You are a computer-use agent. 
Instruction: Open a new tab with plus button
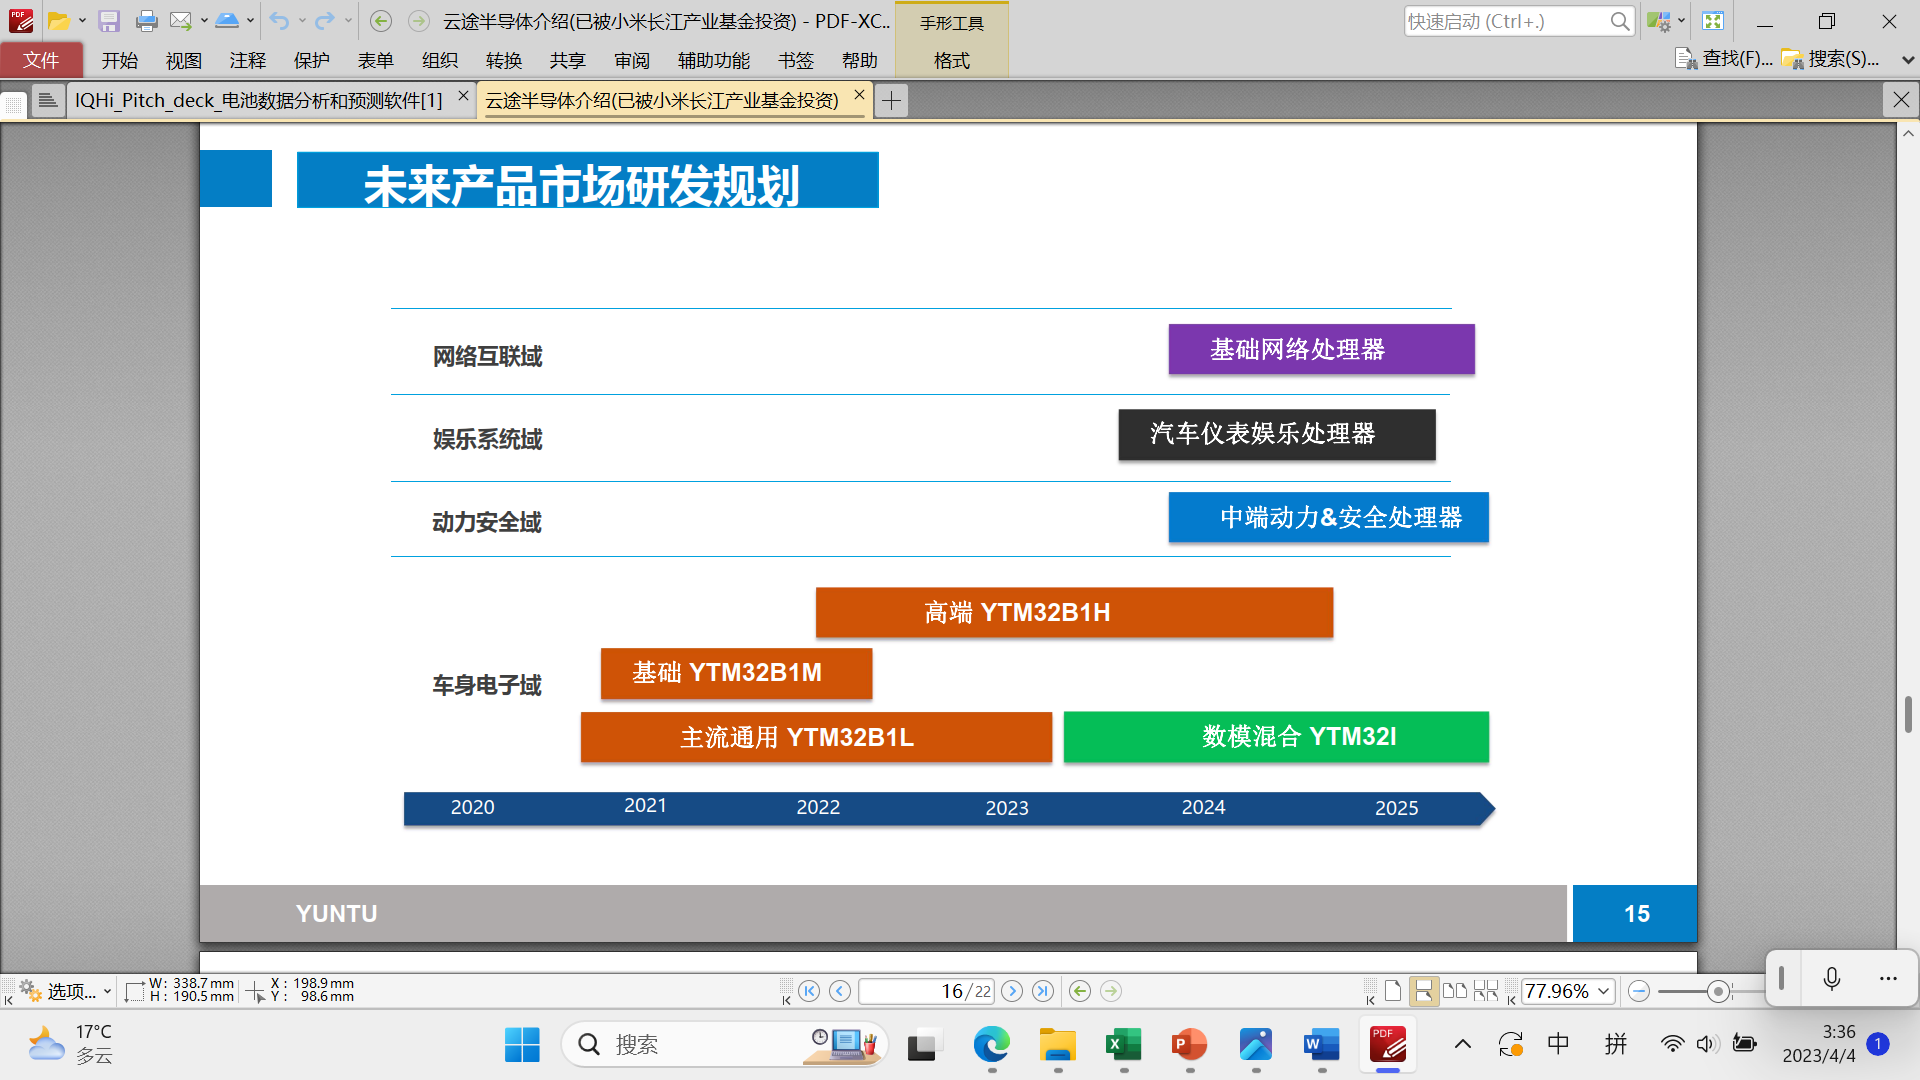[x=891, y=100]
